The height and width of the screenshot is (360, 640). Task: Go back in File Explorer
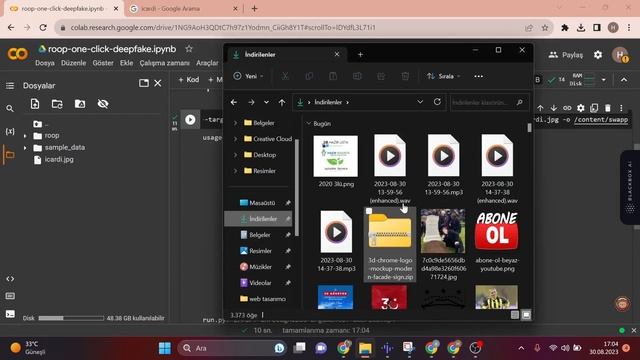point(234,102)
